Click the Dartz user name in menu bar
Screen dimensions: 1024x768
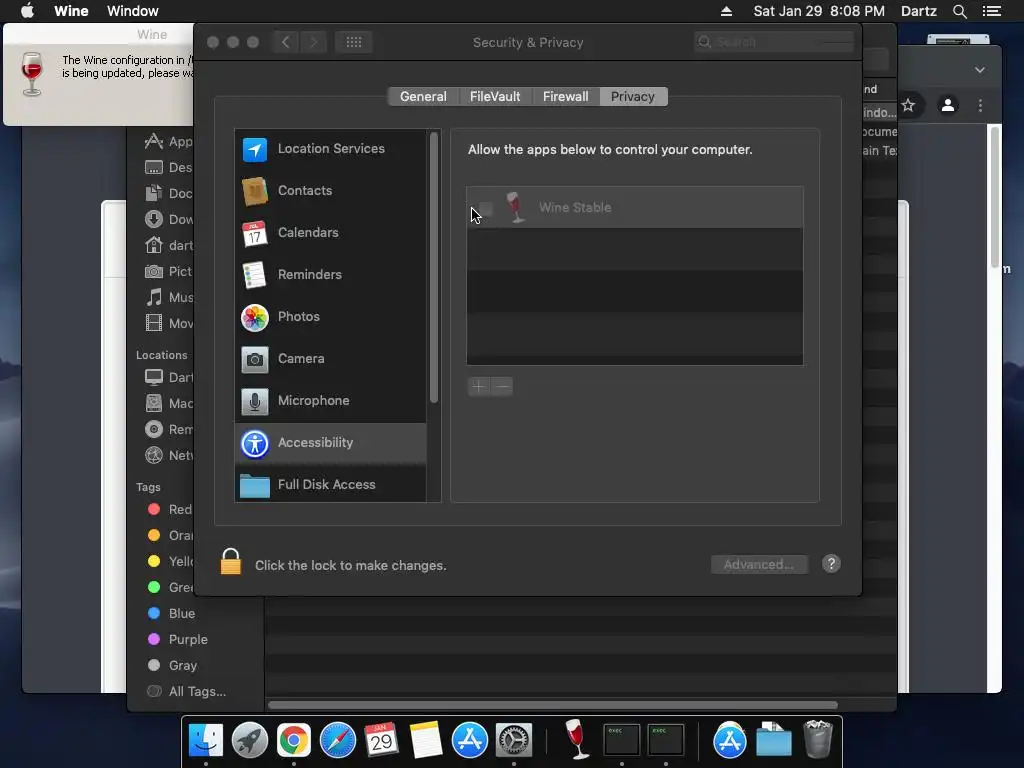918,11
